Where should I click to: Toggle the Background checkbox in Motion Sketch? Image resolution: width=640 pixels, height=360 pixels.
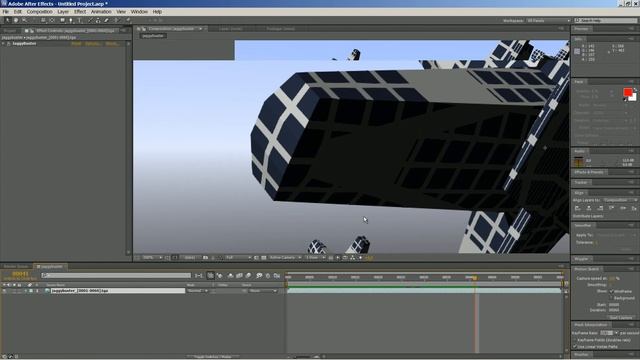[x=611, y=298]
